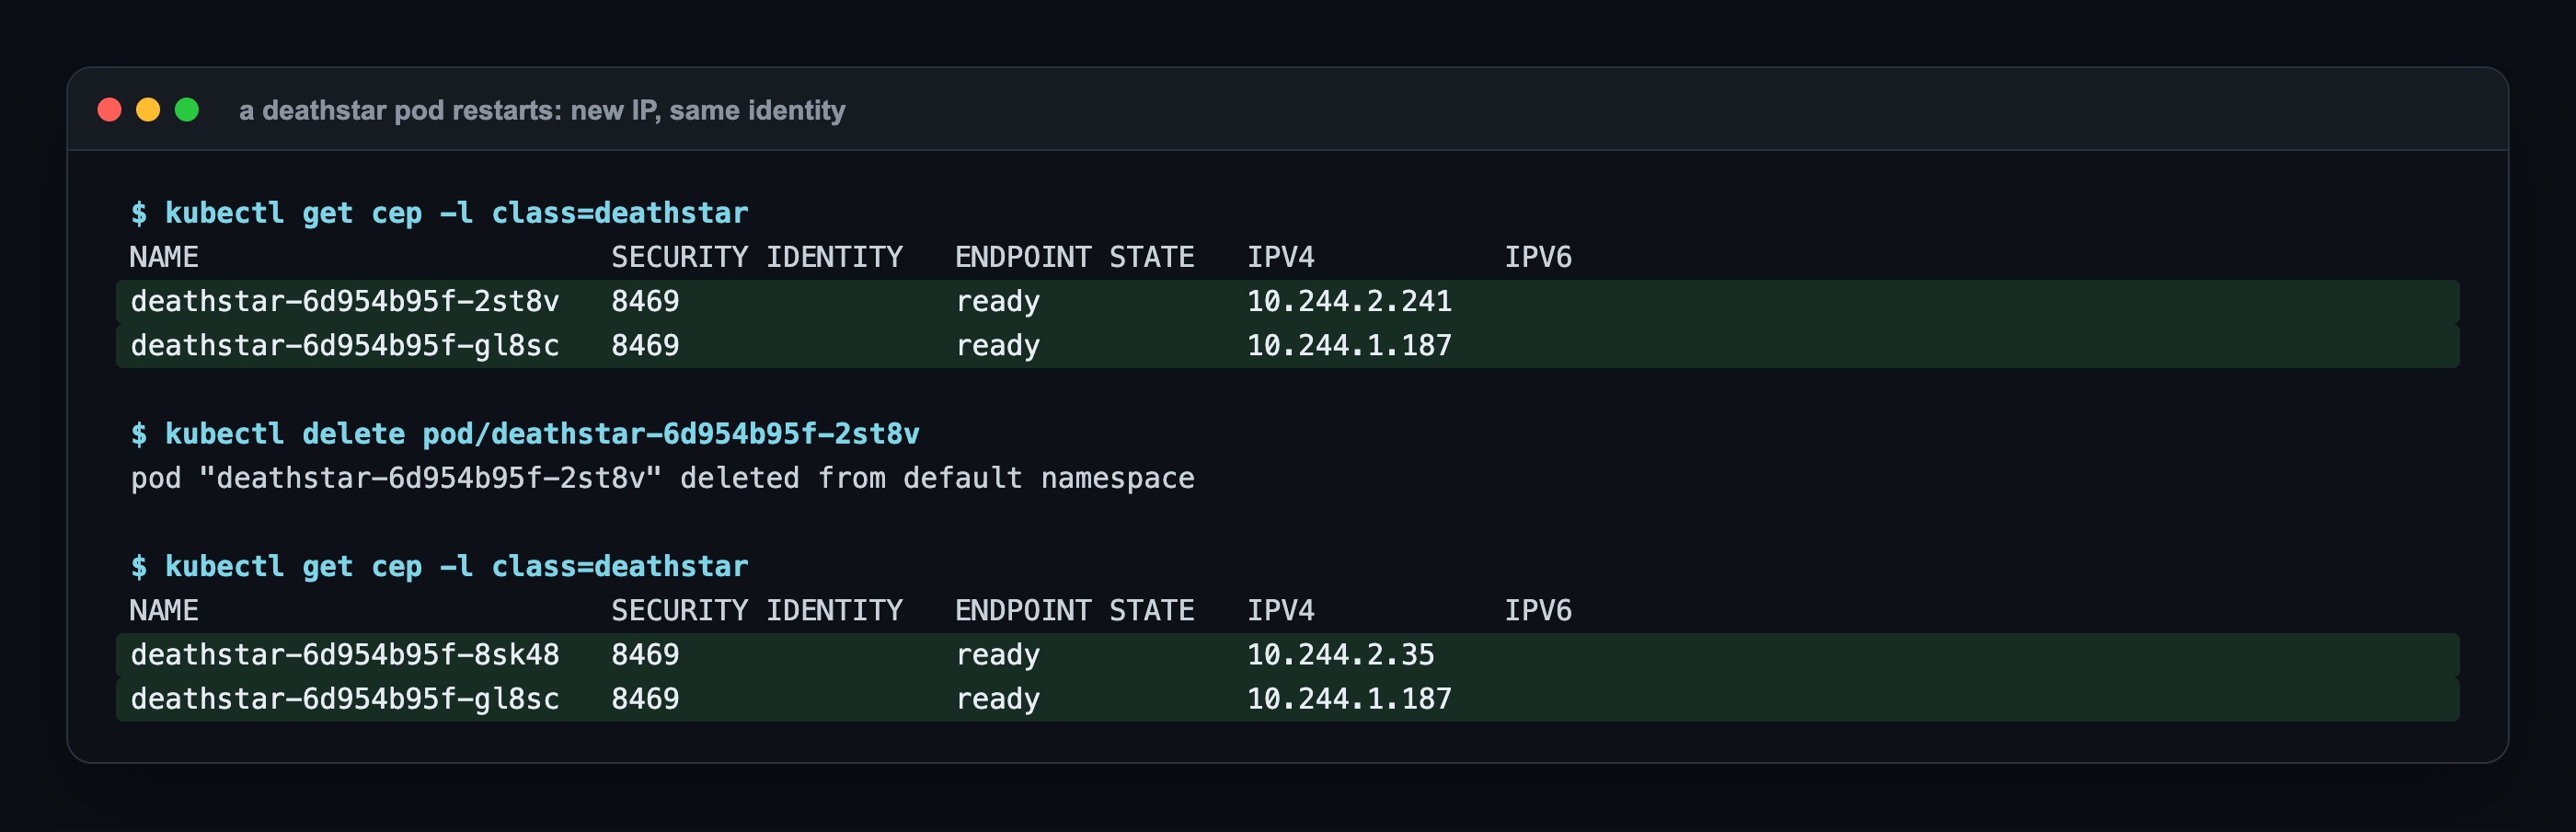Click 'ready' state on the 2st8v row
The width and height of the screenshot is (2576, 832).
(x=998, y=301)
